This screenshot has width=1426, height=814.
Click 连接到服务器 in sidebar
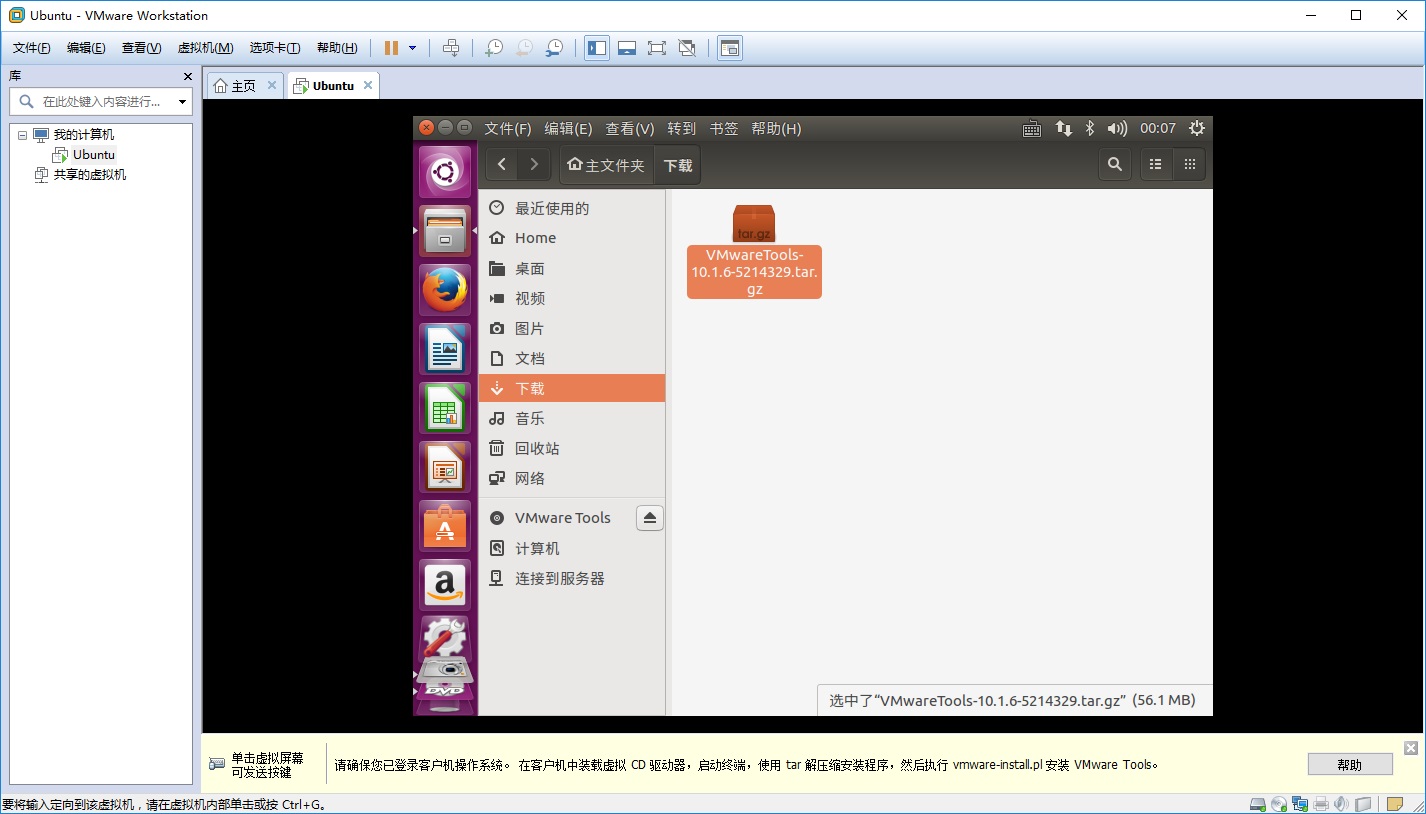coord(572,578)
